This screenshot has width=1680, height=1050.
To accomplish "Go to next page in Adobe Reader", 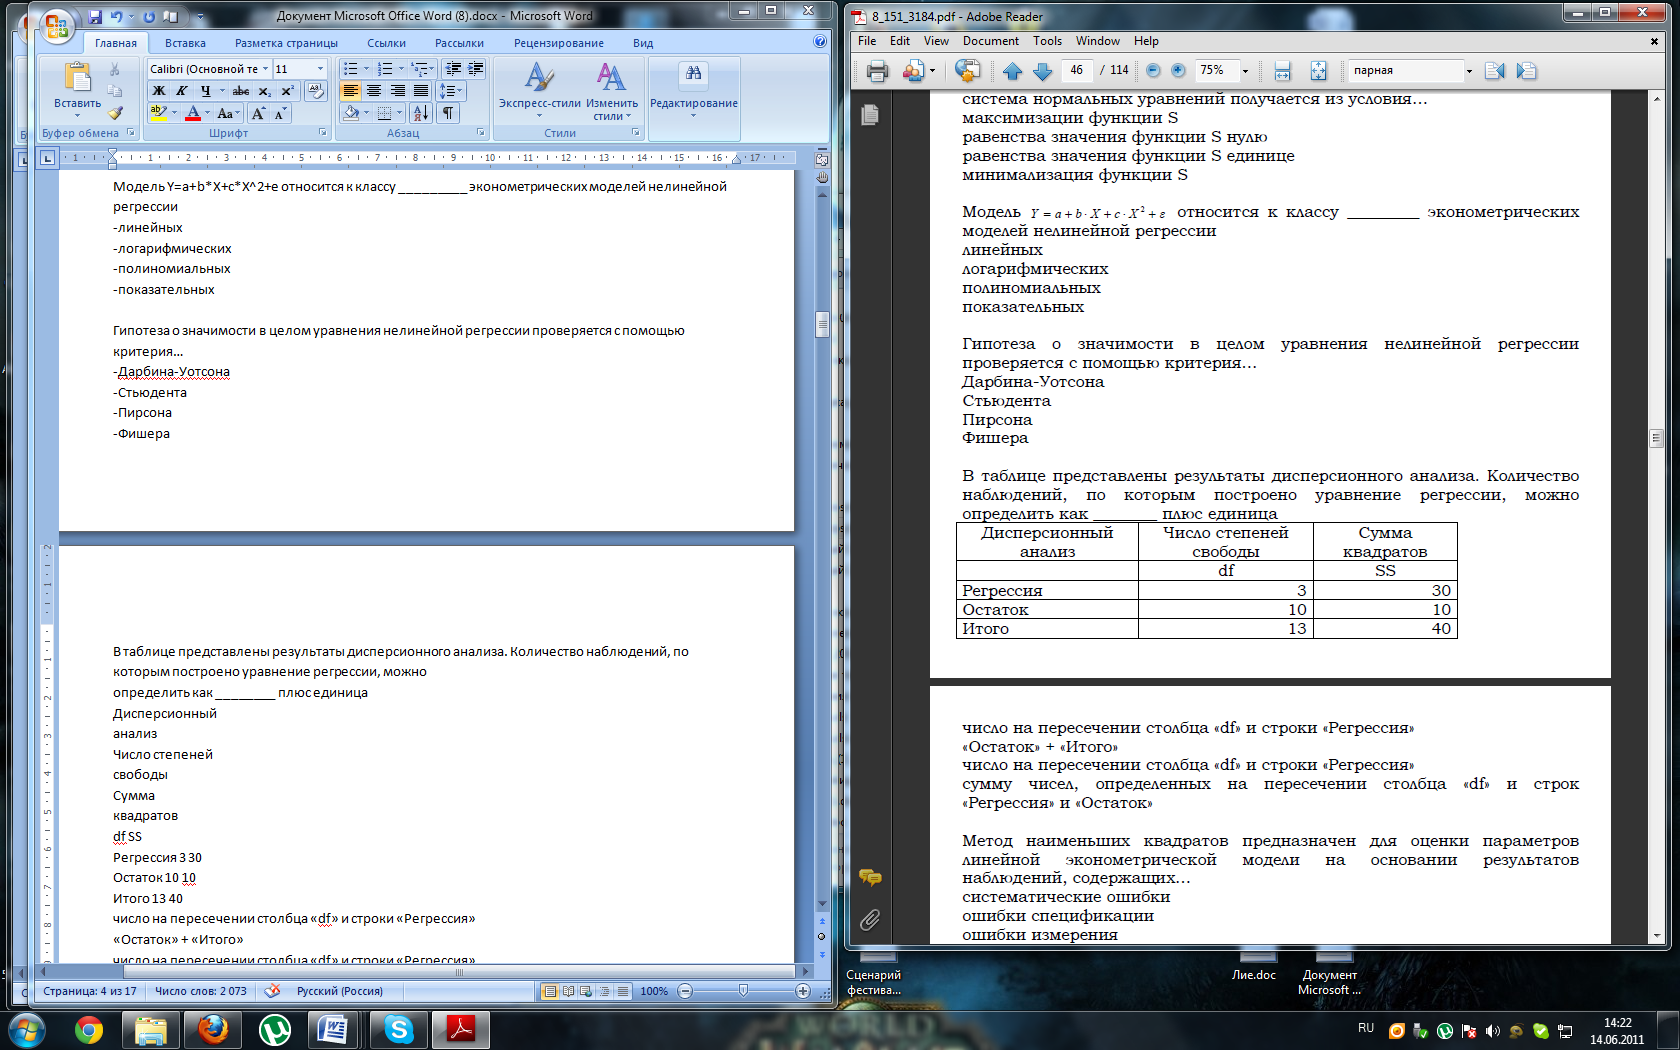I will coord(1042,71).
